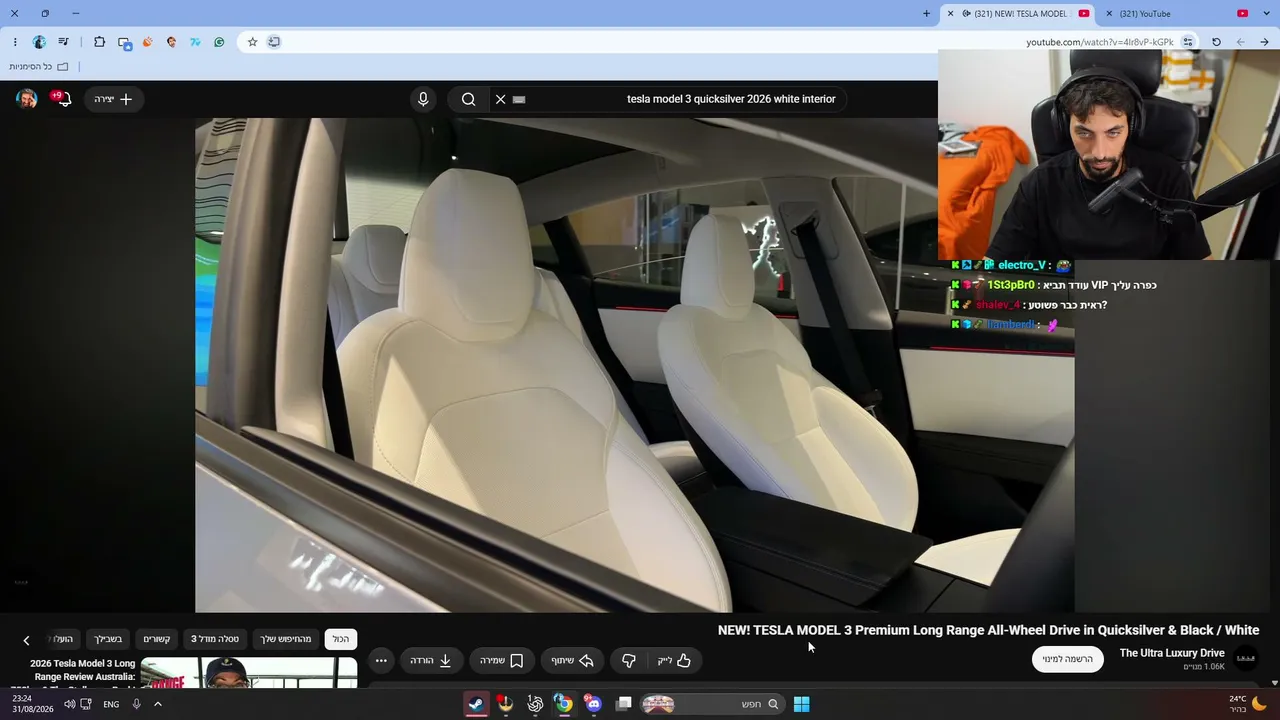Click chat username 1St3pBr0 in the stream overlay
Viewport: 1280px width, 720px height.
click(x=1011, y=285)
